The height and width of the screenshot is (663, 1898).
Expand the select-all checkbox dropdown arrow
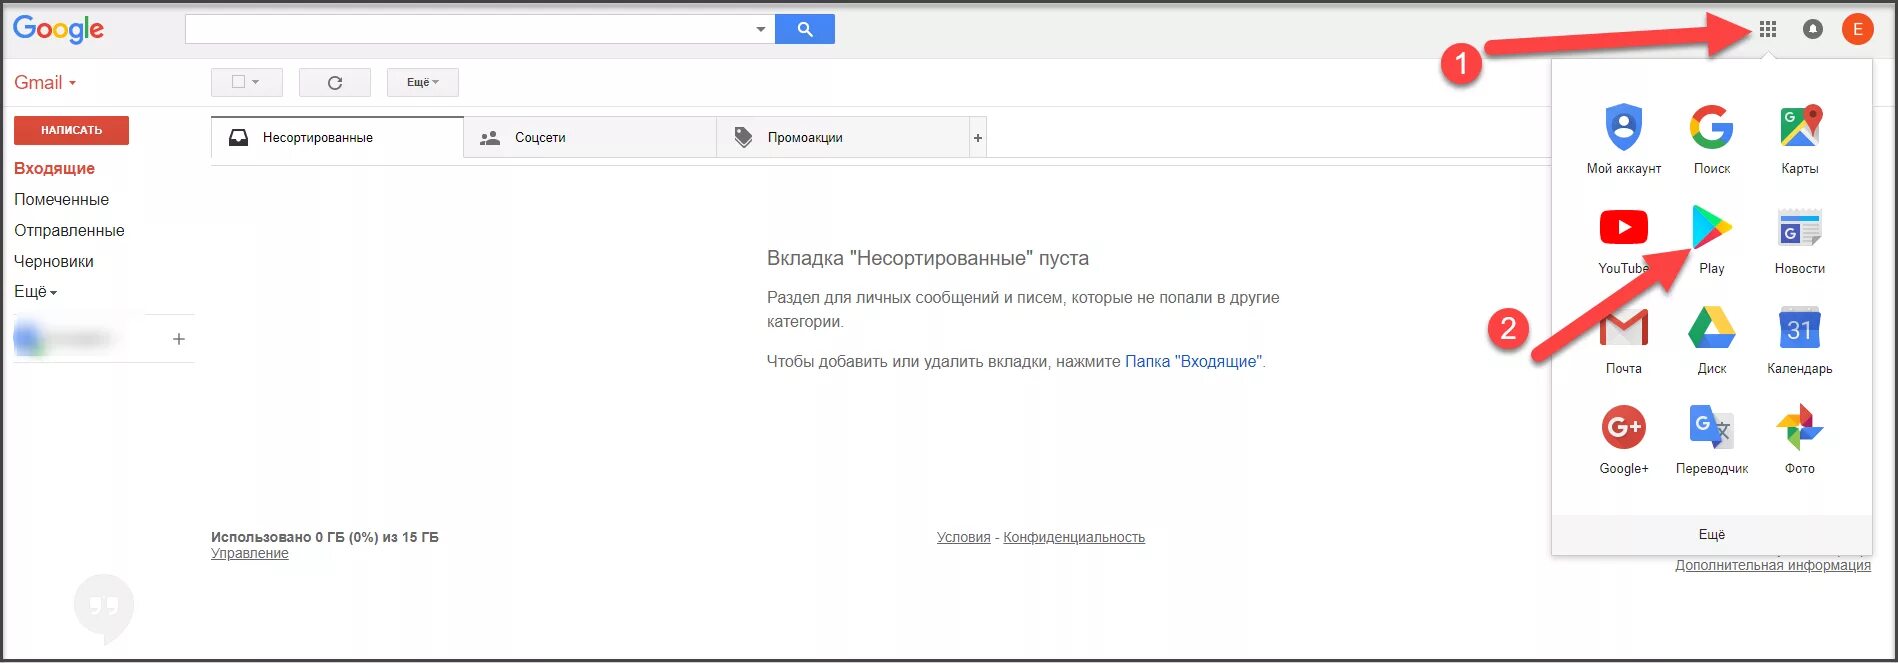tap(256, 82)
